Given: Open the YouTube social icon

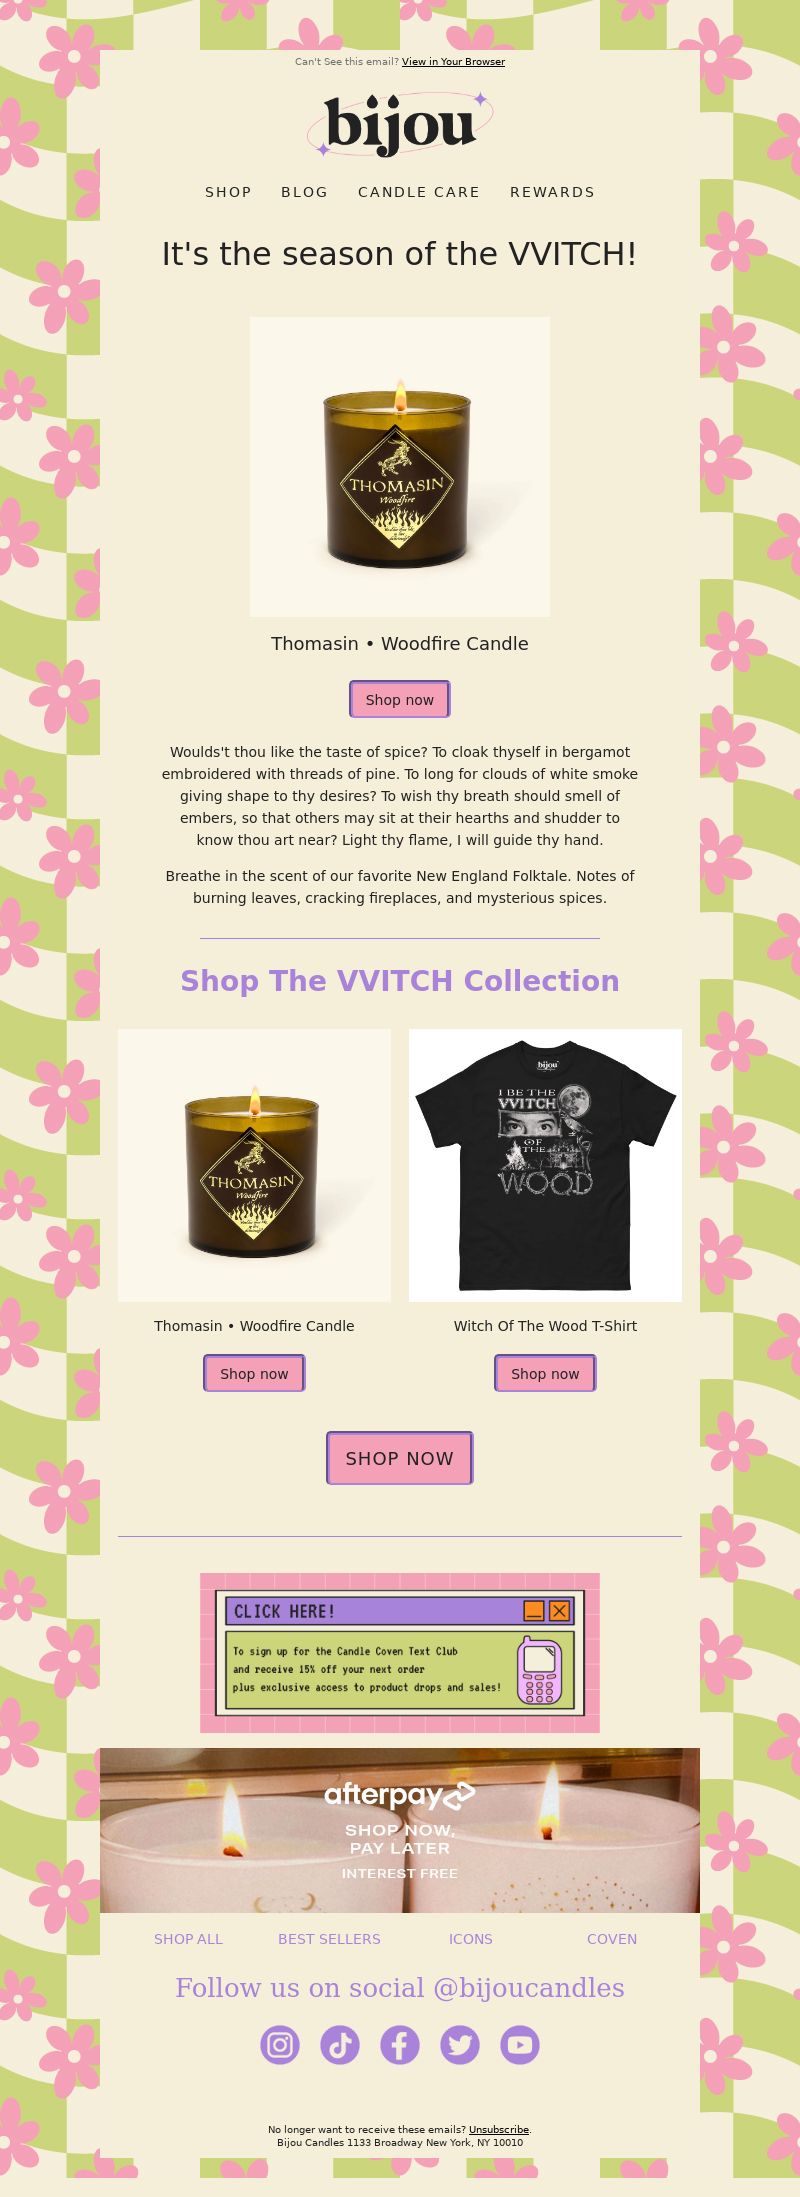Looking at the screenshot, I should click(x=520, y=2045).
